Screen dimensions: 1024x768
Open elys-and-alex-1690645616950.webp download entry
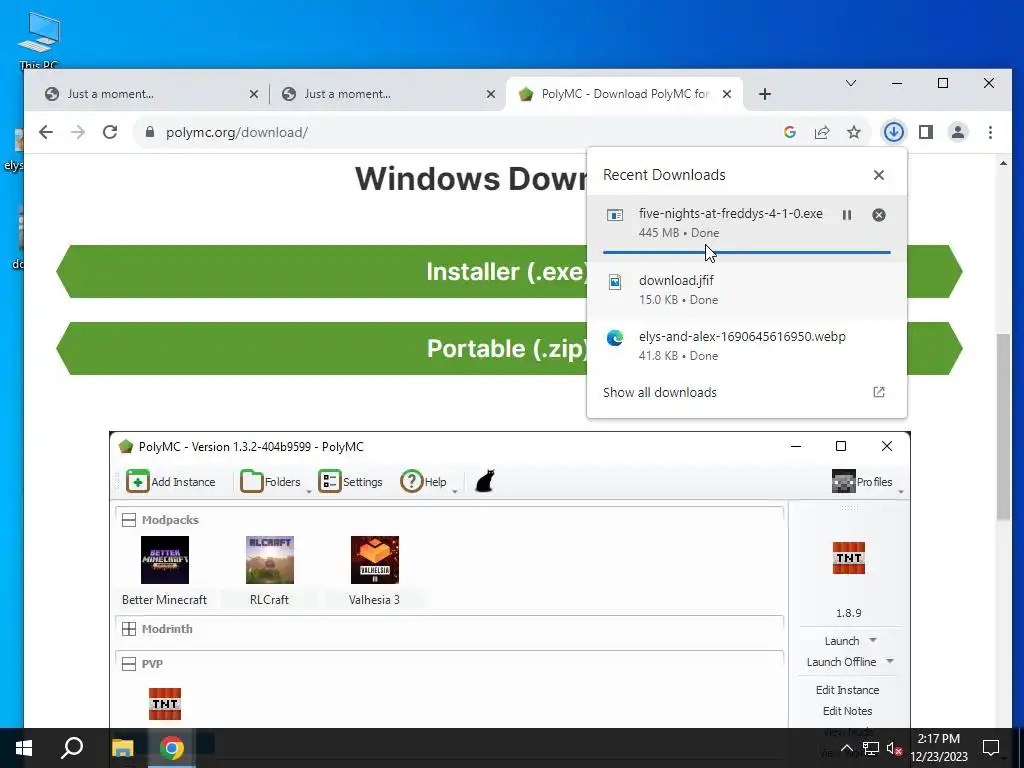746,346
